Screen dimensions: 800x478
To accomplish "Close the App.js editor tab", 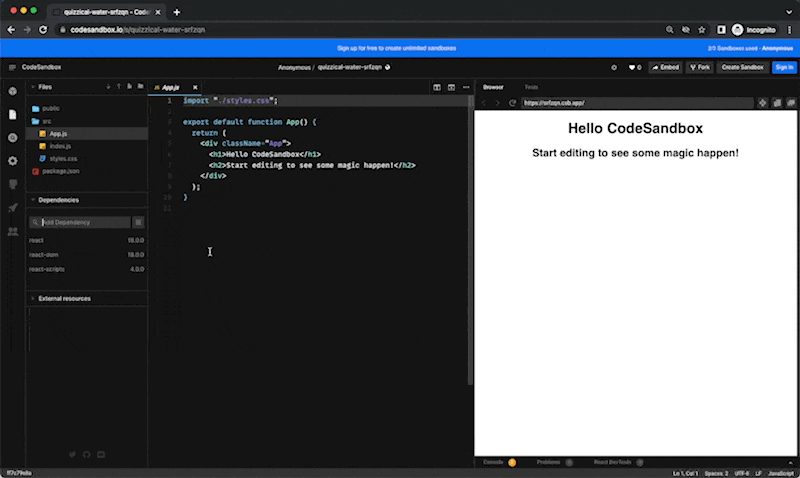I will 195,88.
